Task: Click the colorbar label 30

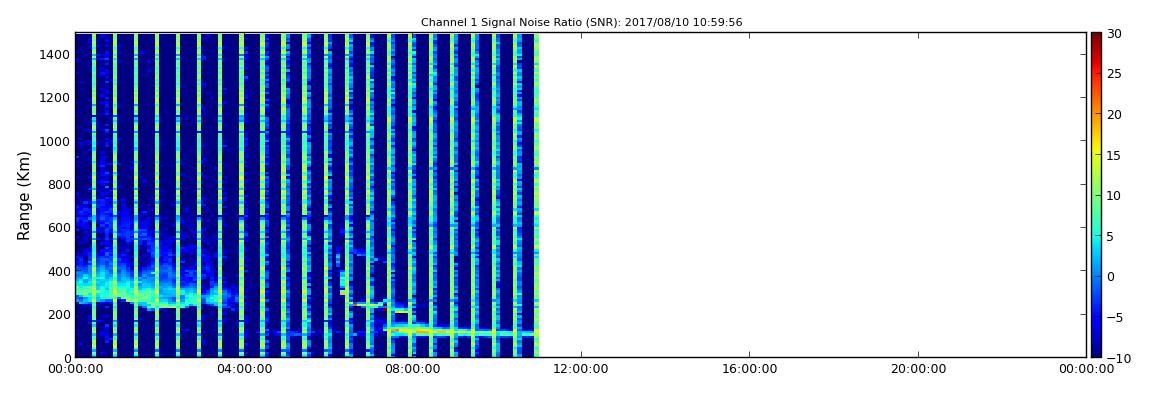Action: pos(1115,33)
